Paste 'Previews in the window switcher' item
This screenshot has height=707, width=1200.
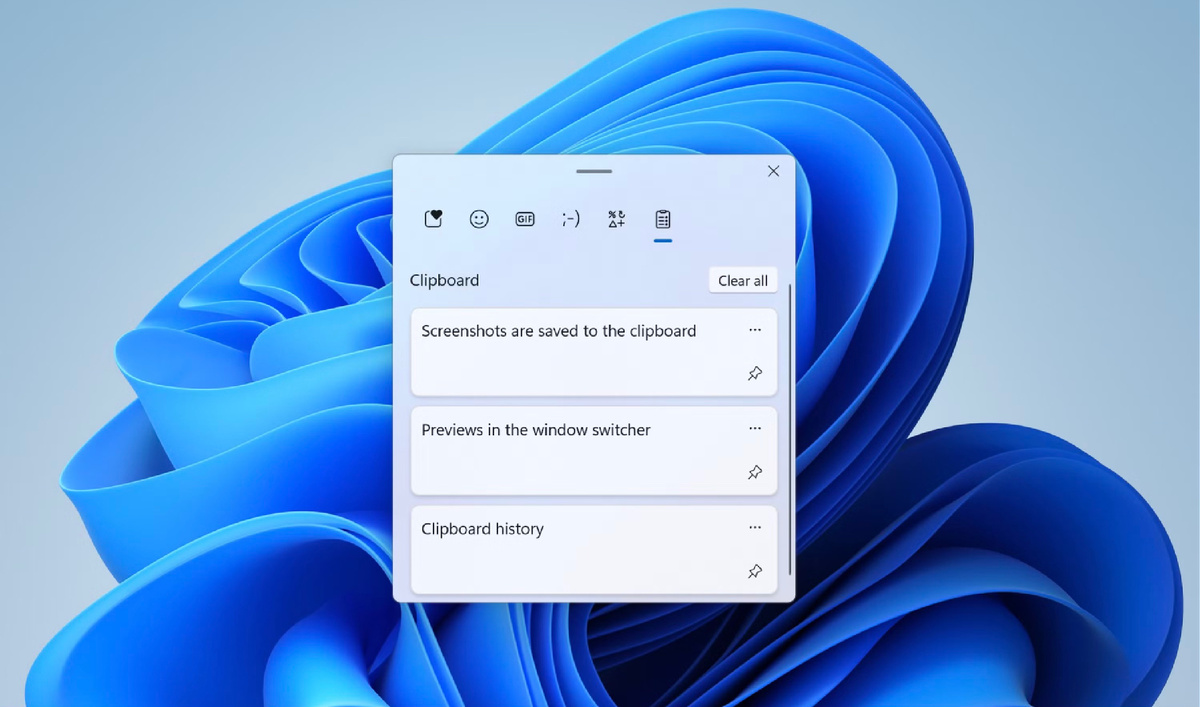pyautogui.click(x=594, y=450)
